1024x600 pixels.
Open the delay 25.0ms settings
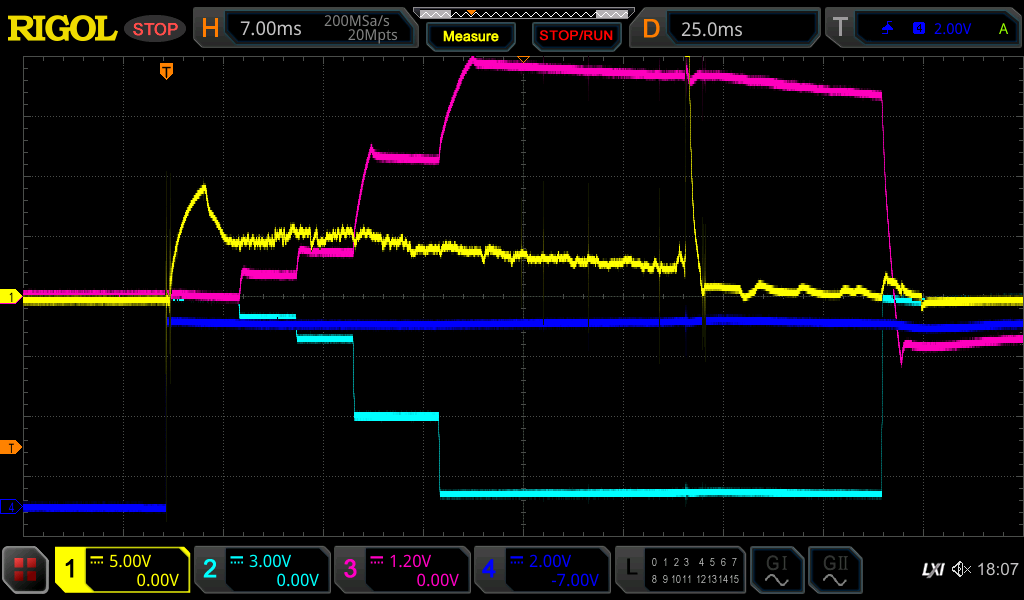(x=728, y=29)
